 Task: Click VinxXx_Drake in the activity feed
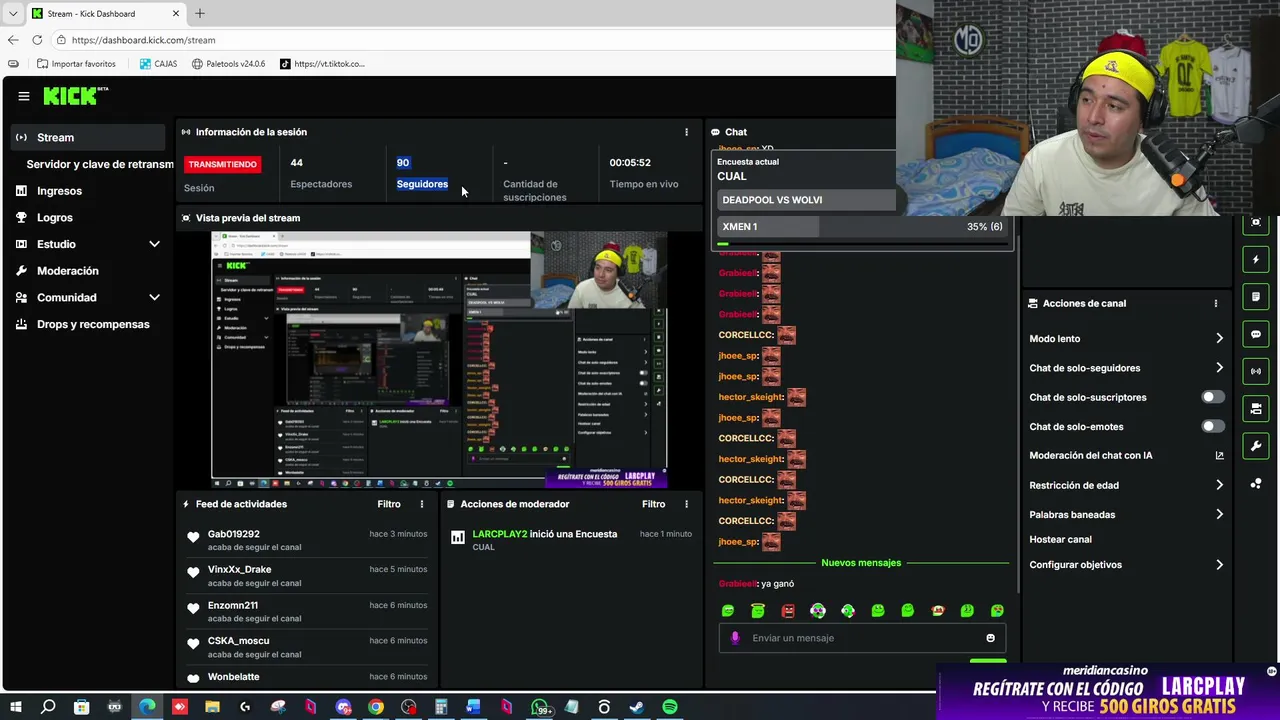pos(240,569)
